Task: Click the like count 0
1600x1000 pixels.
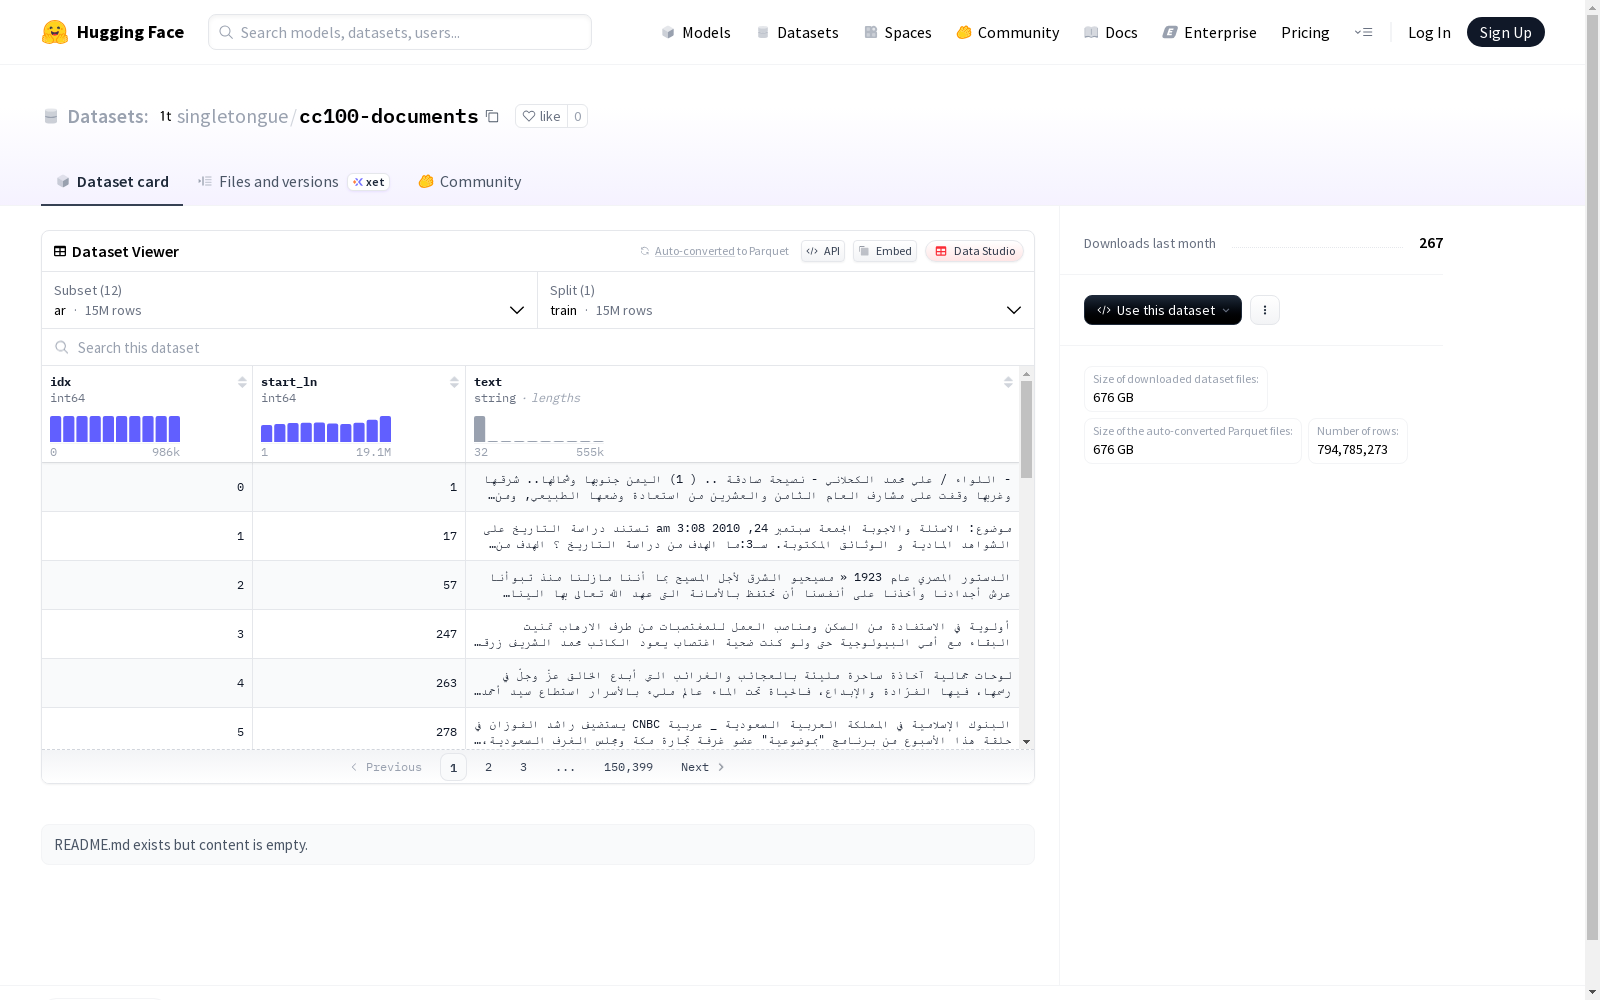Action: (x=577, y=116)
